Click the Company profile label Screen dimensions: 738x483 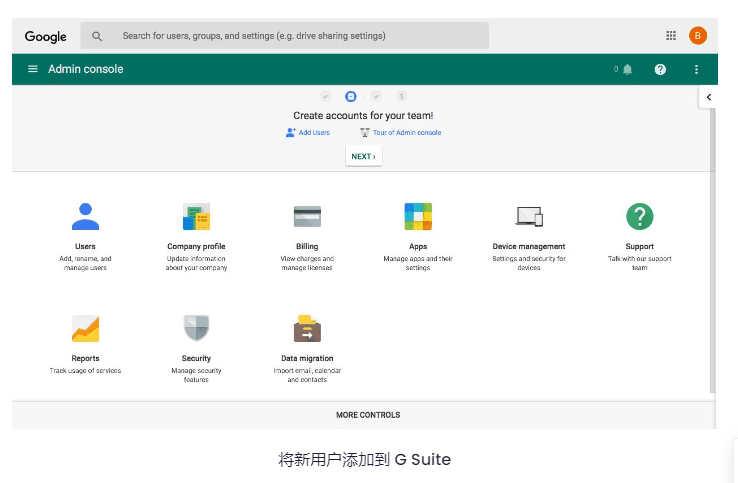[x=196, y=246]
